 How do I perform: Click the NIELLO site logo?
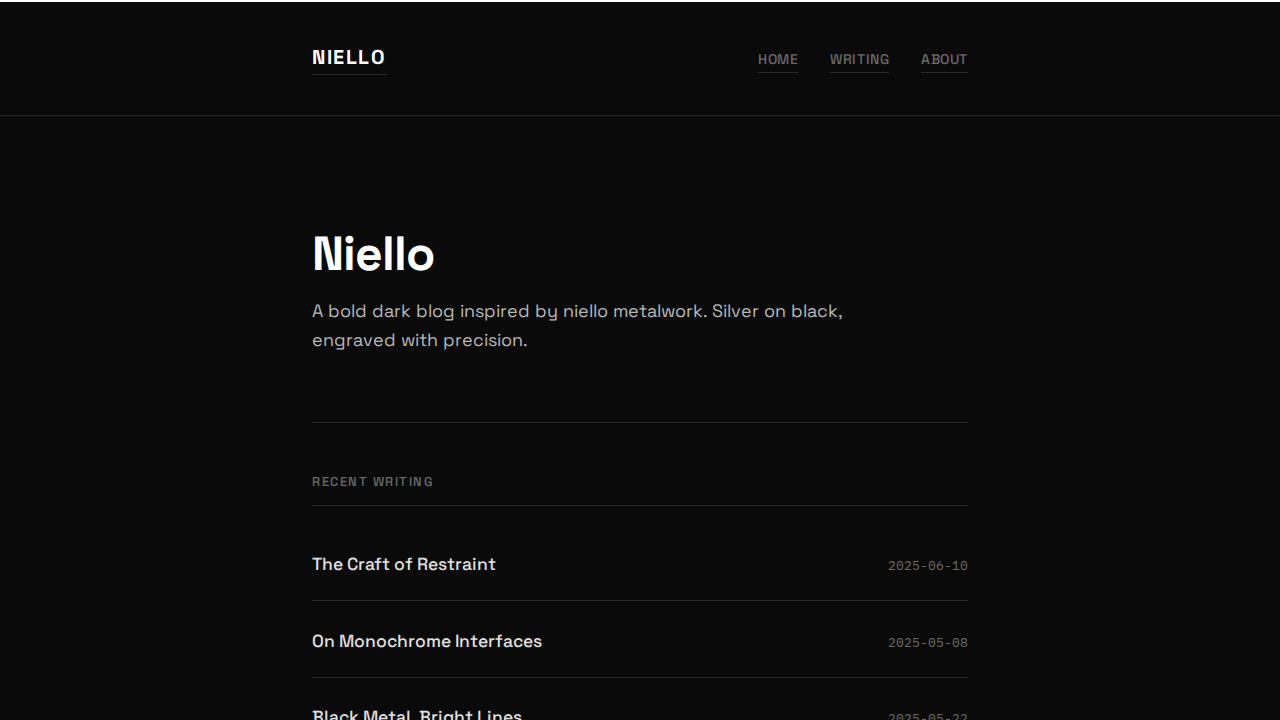348,57
